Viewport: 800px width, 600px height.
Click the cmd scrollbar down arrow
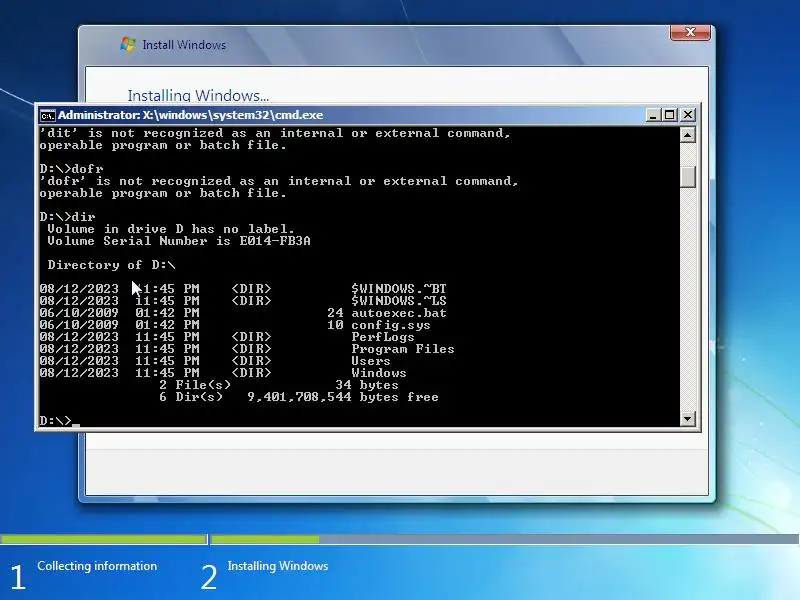688,419
